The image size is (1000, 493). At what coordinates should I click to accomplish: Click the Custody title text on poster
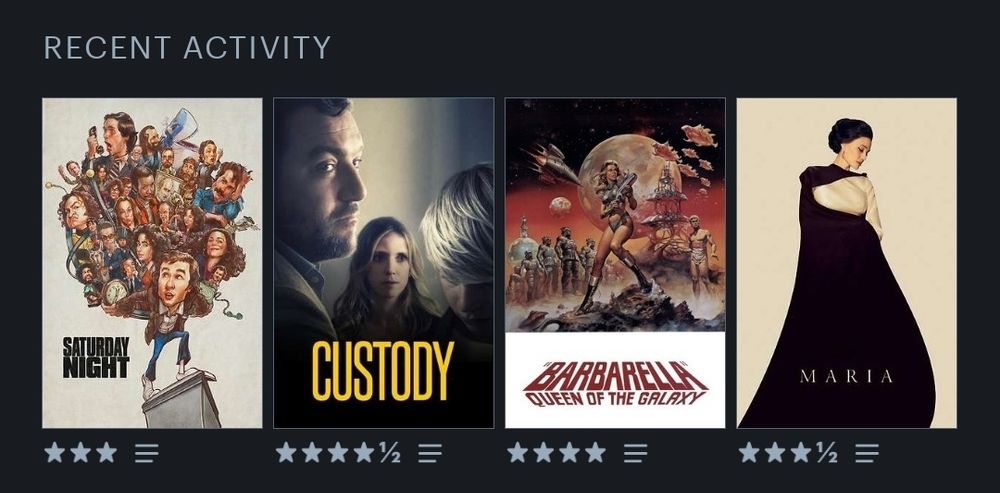point(383,371)
